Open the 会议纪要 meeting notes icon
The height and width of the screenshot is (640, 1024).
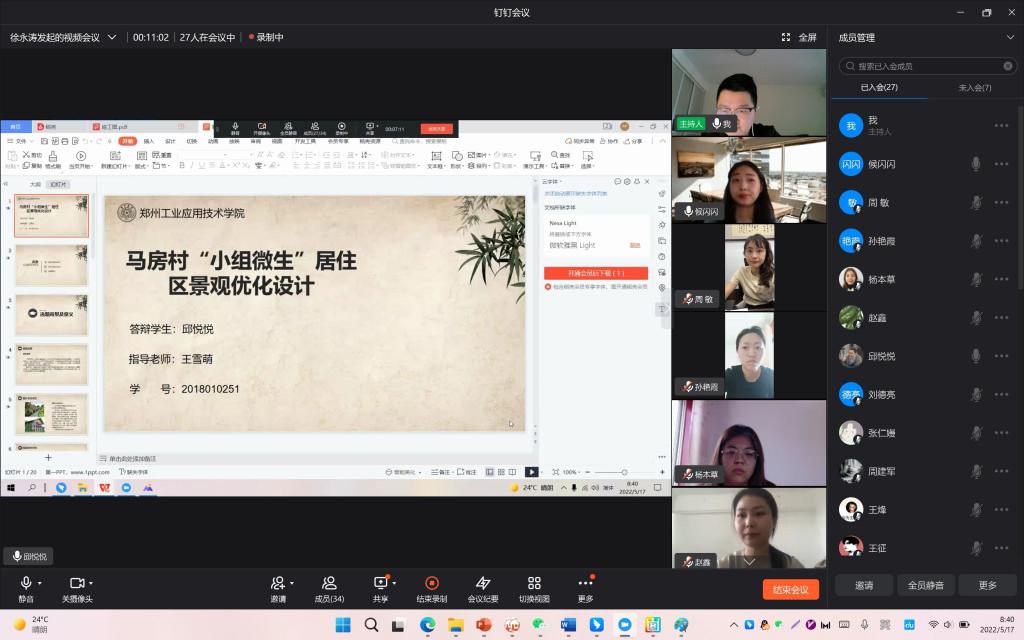click(483, 583)
